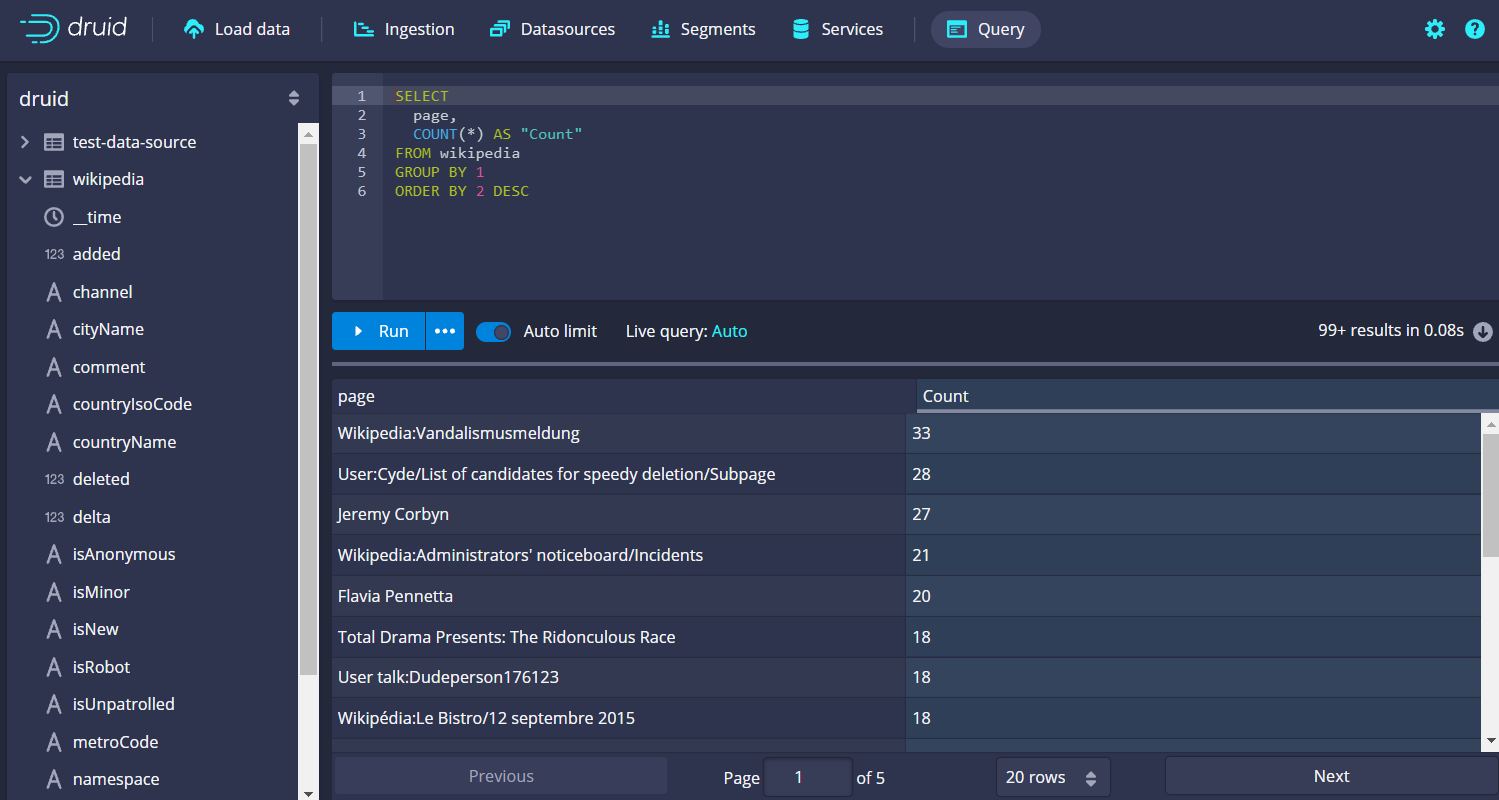Open the druid schema dropdown
Viewport: 1499px width, 800px height.
pyautogui.click(x=294, y=98)
